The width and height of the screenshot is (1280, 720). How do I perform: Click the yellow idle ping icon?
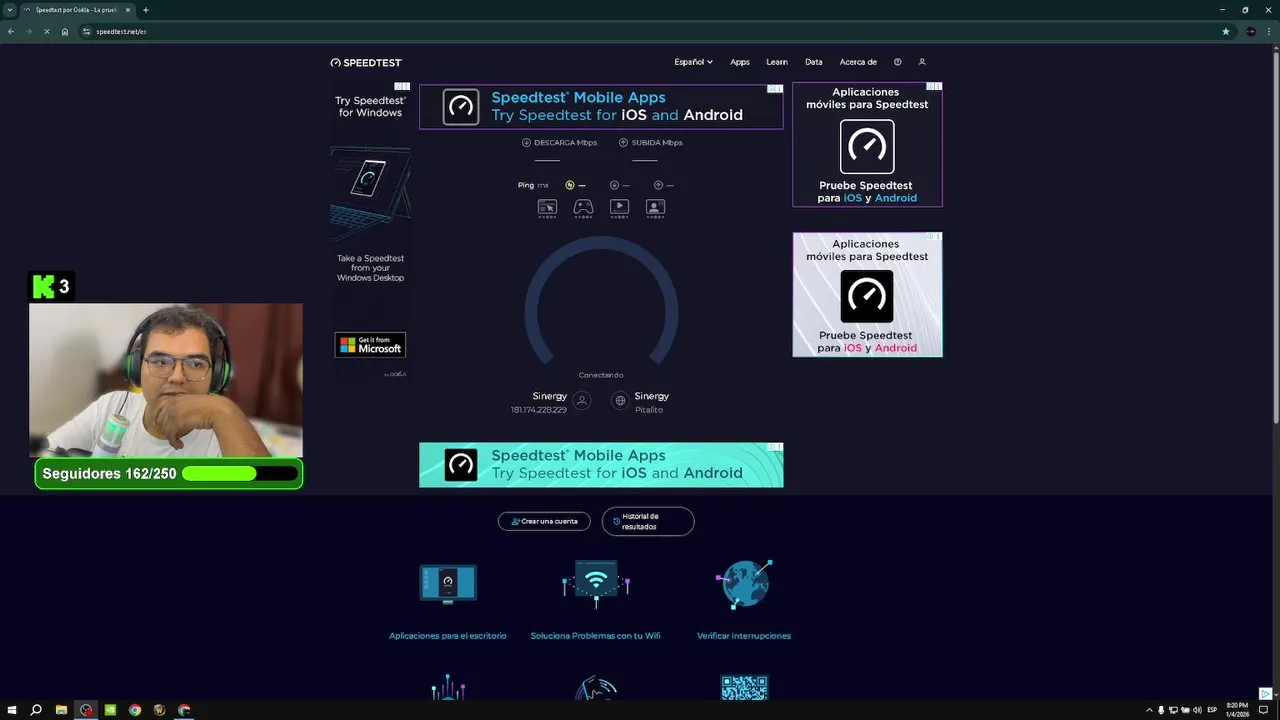[569, 185]
